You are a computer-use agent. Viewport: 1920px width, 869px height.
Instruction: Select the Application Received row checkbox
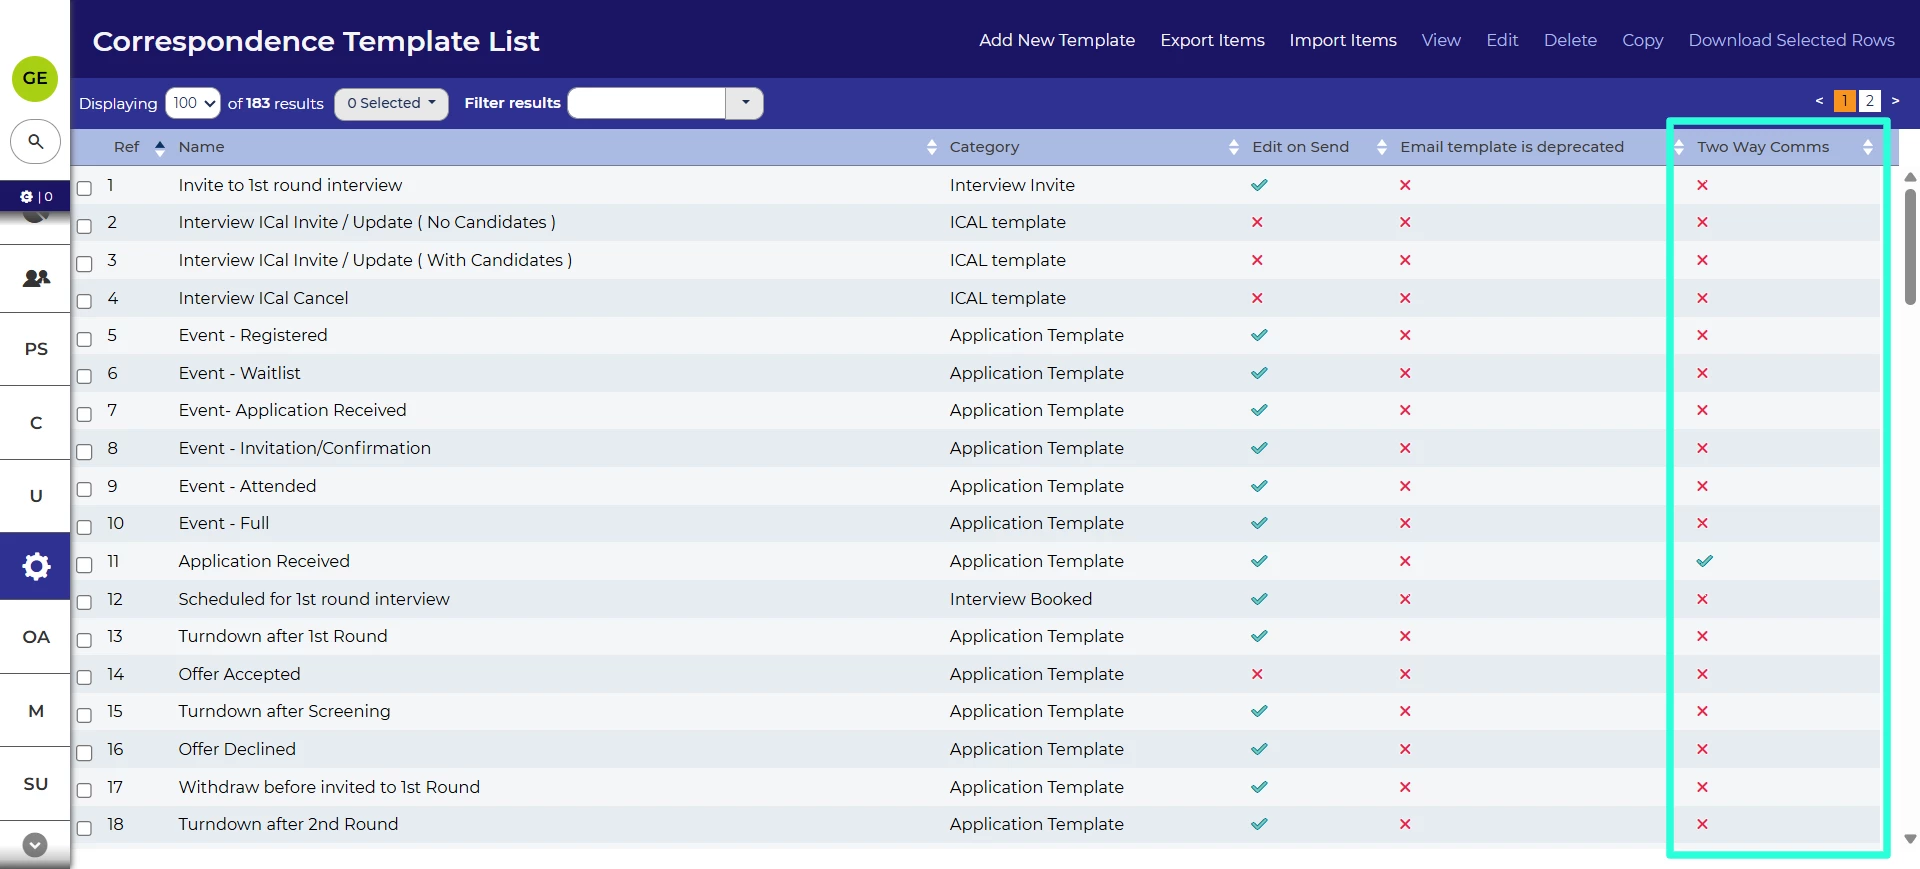pyautogui.click(x=85, y=564)
